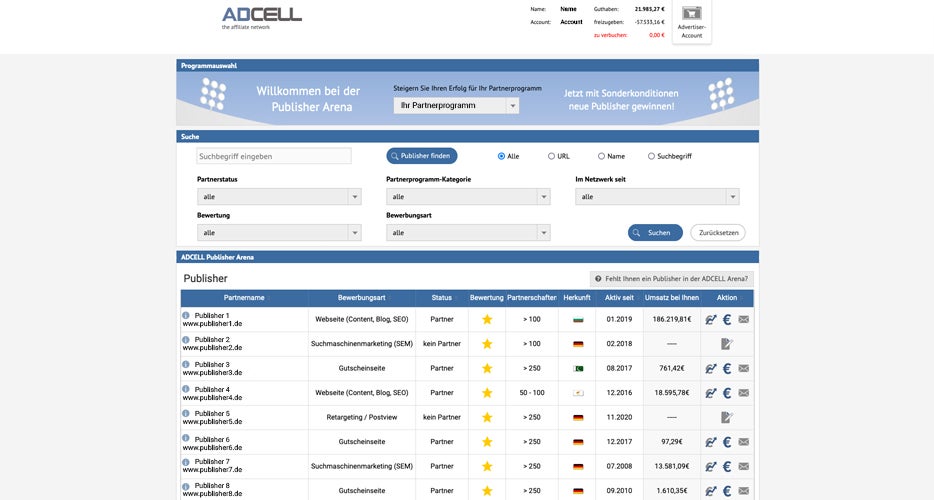
Task: Open the Bewerbungsart filter dropdown
Action: pos(468,233)
